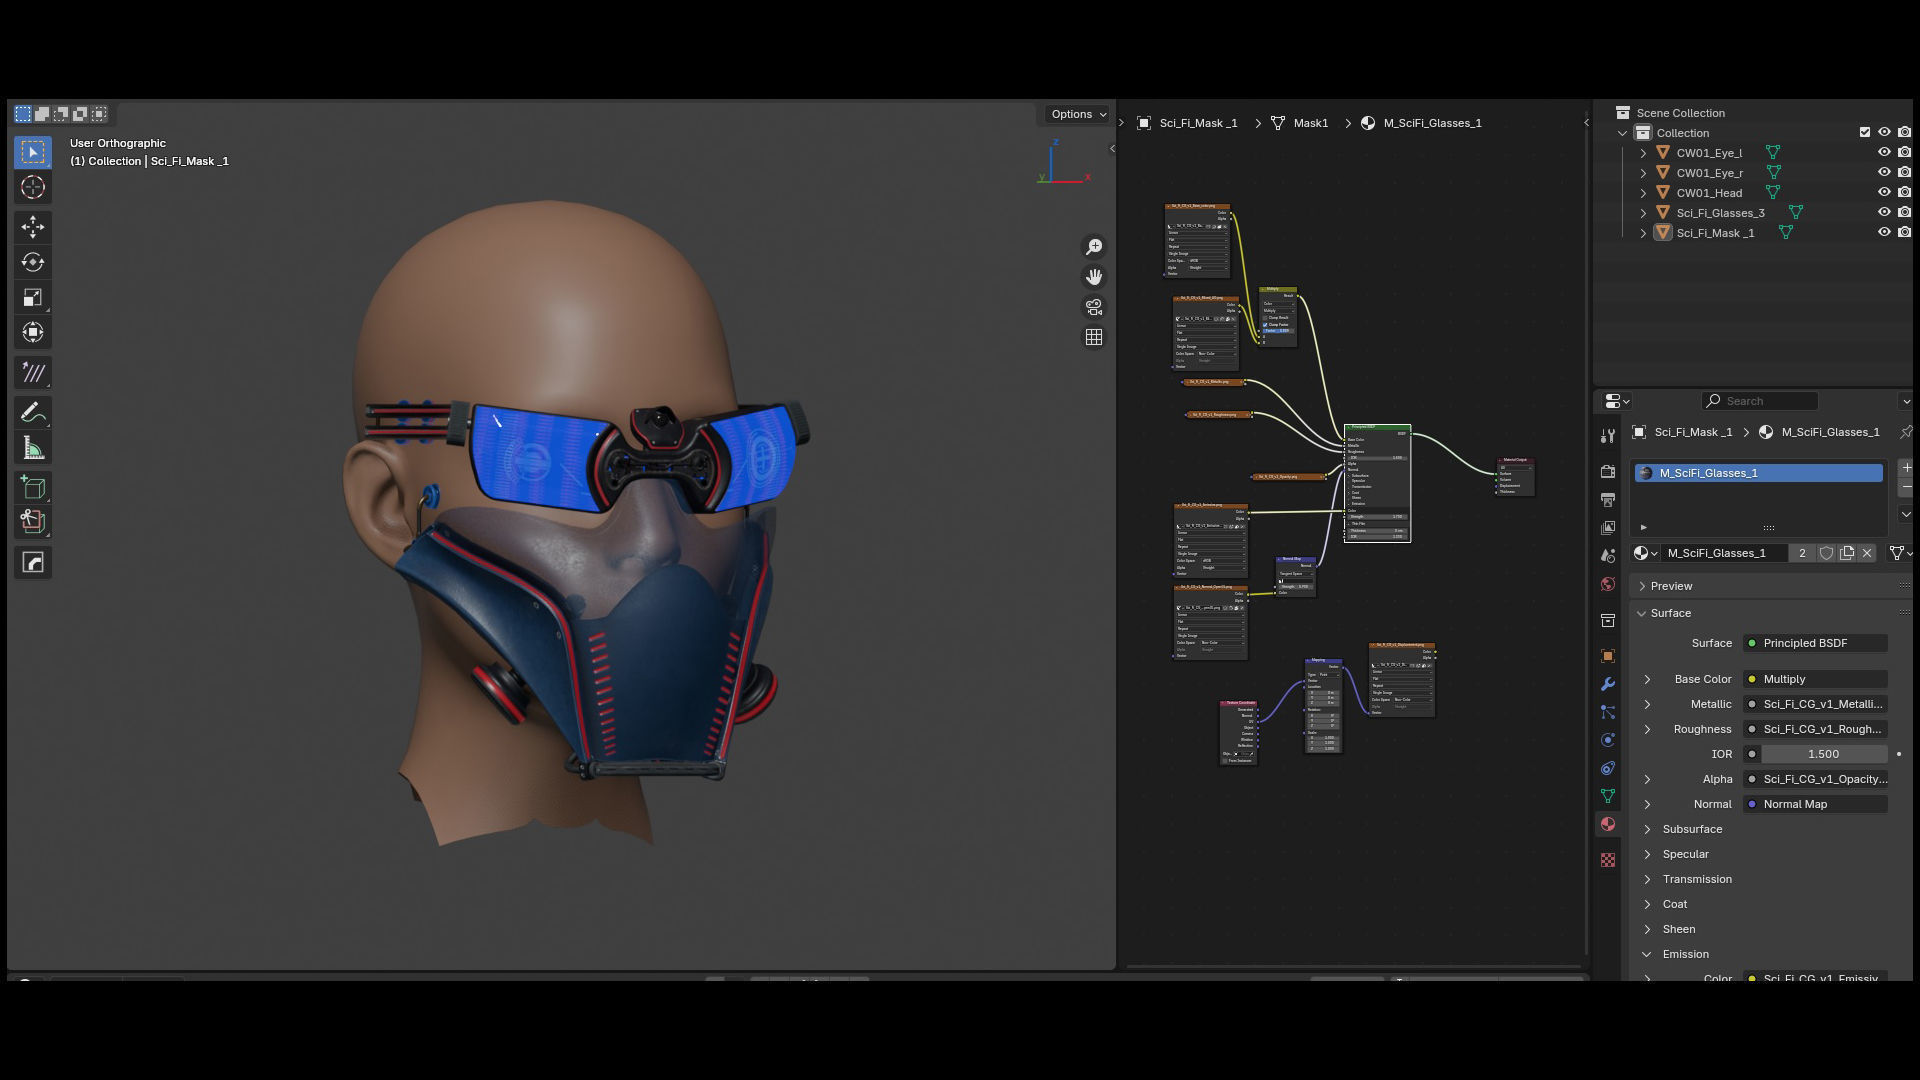This screenshot has width=1920, height=1080.
Task: Expand the CW01_Head outliner item
Action: [1643, 193]
